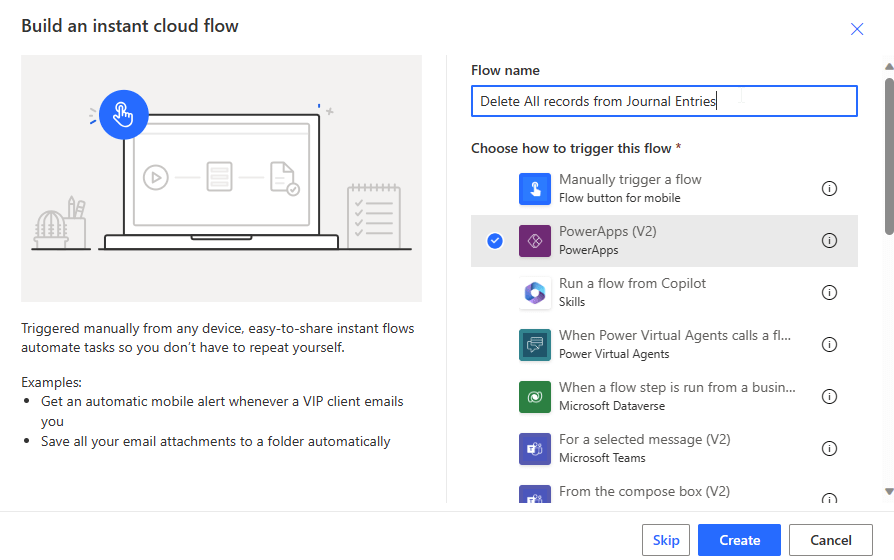The height and width of the screenshot is (560, 894).
Task: Click the Copilot Skills icon
Action: [535, 293]
